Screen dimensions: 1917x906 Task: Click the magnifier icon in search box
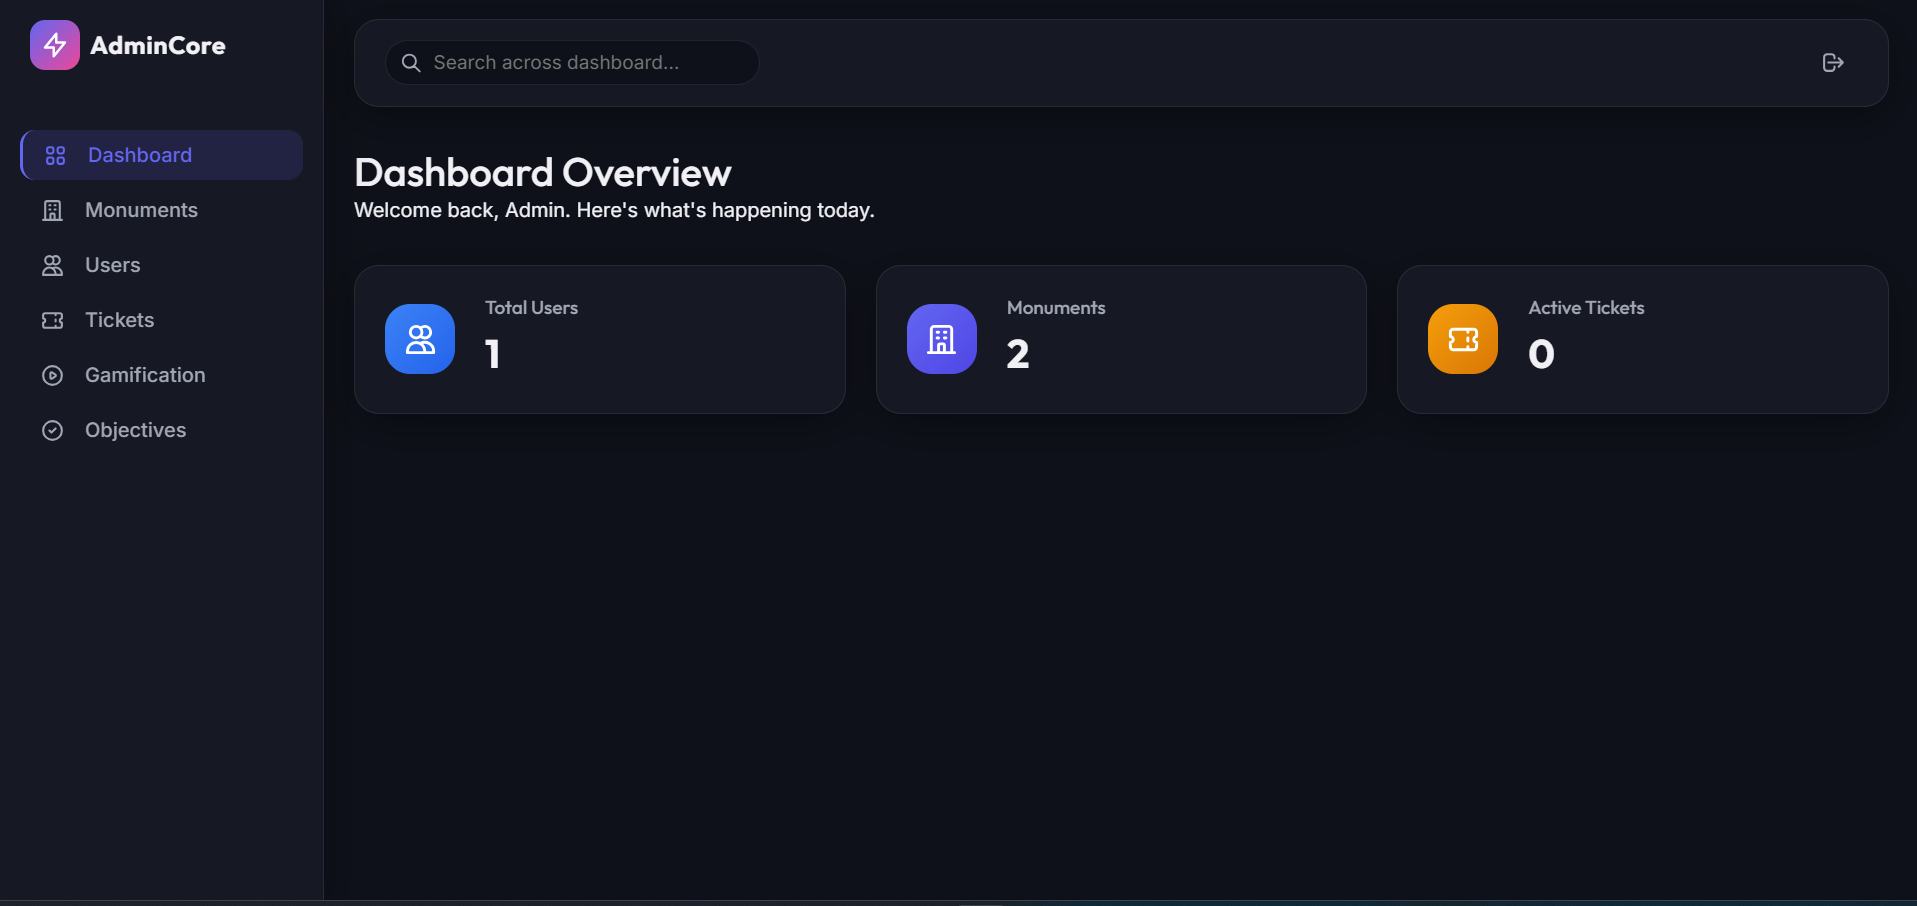(x=411, y=63)
